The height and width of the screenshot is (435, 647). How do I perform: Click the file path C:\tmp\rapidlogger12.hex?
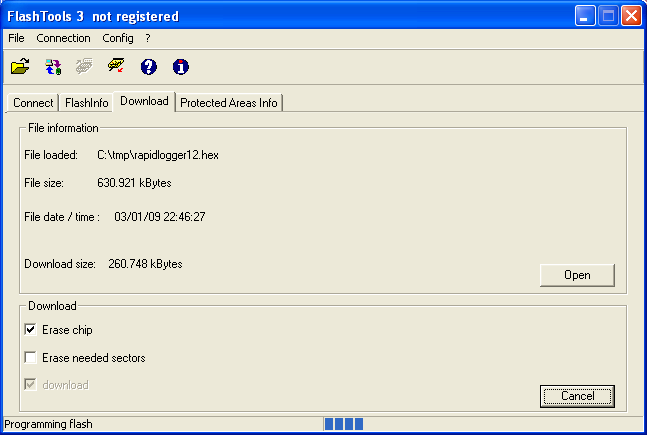tap(158, 155)
